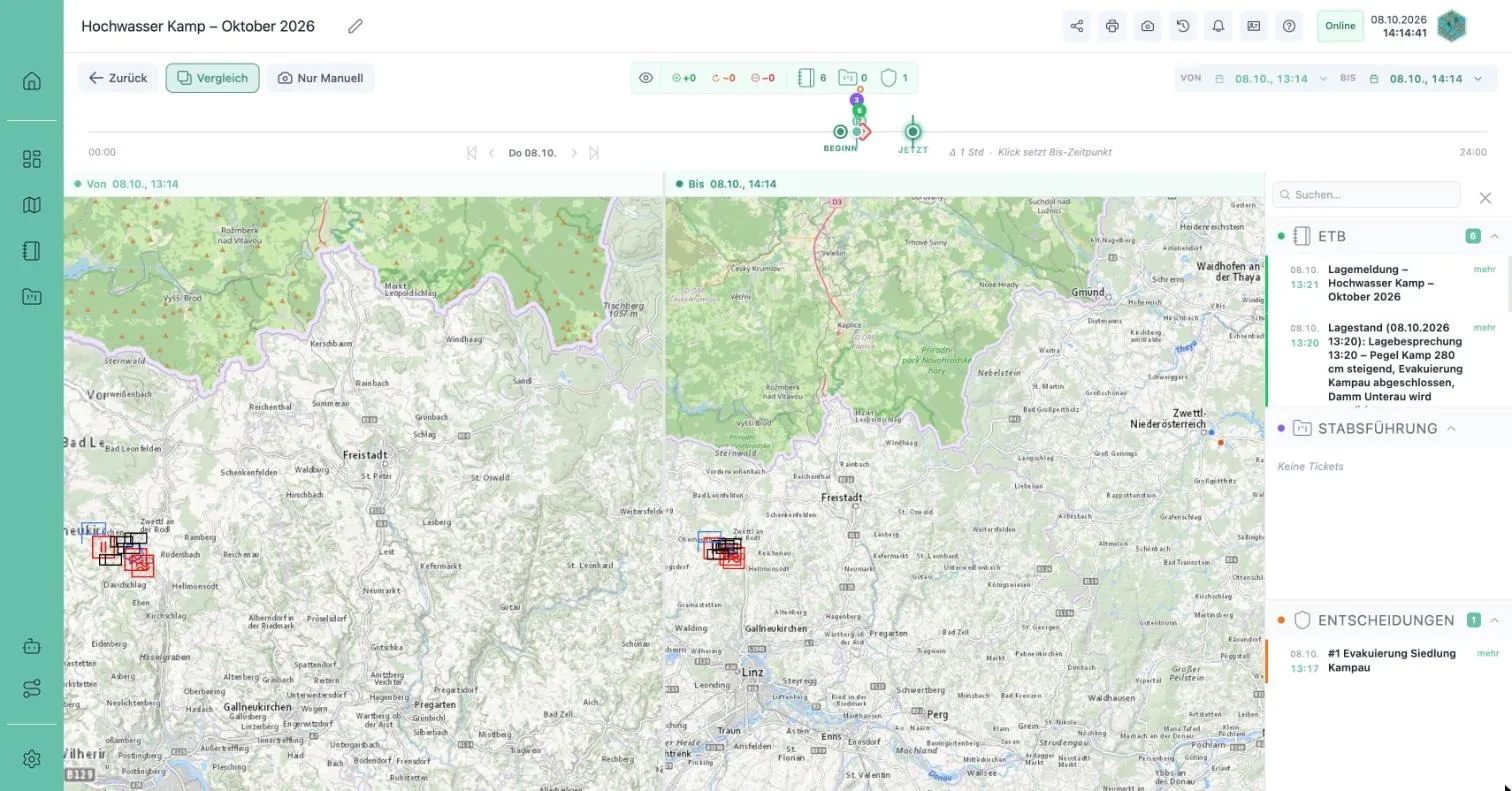Expand 'mehr' for the Lagemeldung entry
This screenshot has height=791, width=1512.
click(1484, 269)
